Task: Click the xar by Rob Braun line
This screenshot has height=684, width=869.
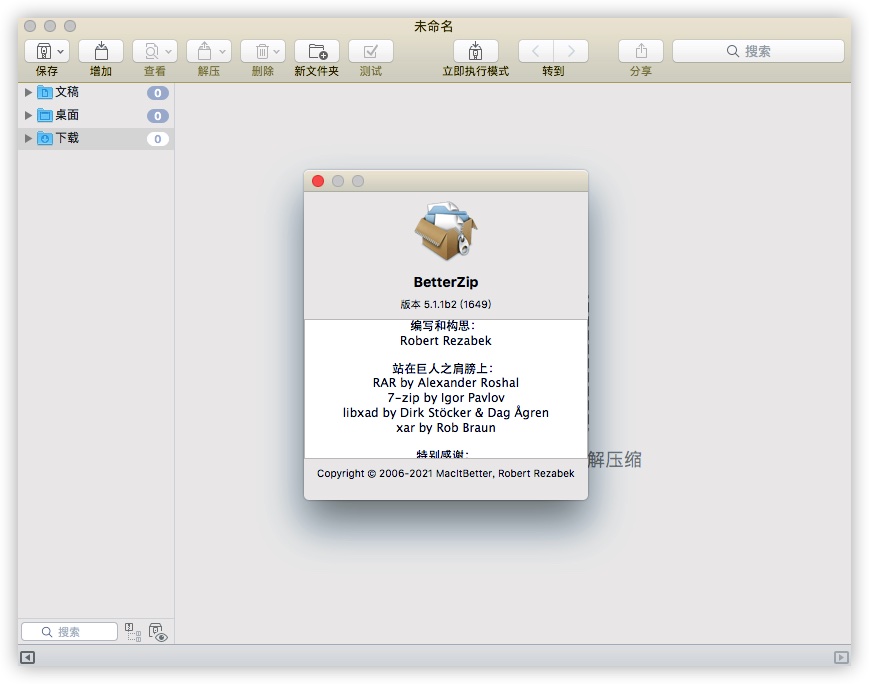Action: [446, 428]
